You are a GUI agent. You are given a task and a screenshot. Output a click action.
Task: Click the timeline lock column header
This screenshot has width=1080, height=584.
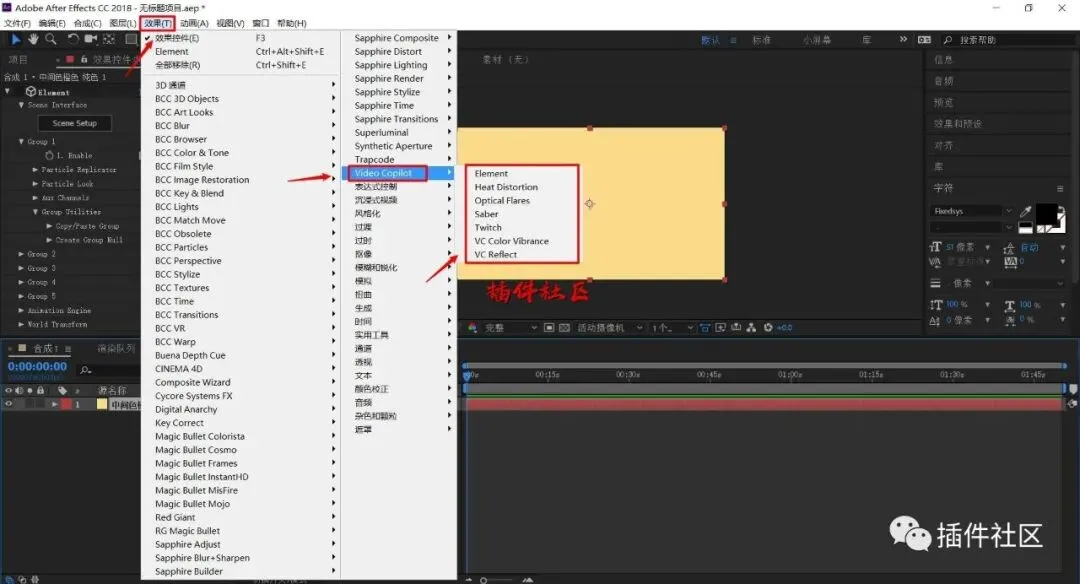(x=41, y=390)
